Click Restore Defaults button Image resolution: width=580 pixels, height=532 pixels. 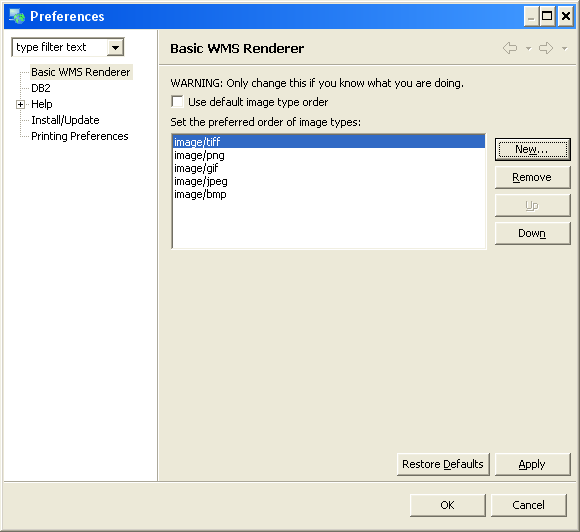point(443,464)
